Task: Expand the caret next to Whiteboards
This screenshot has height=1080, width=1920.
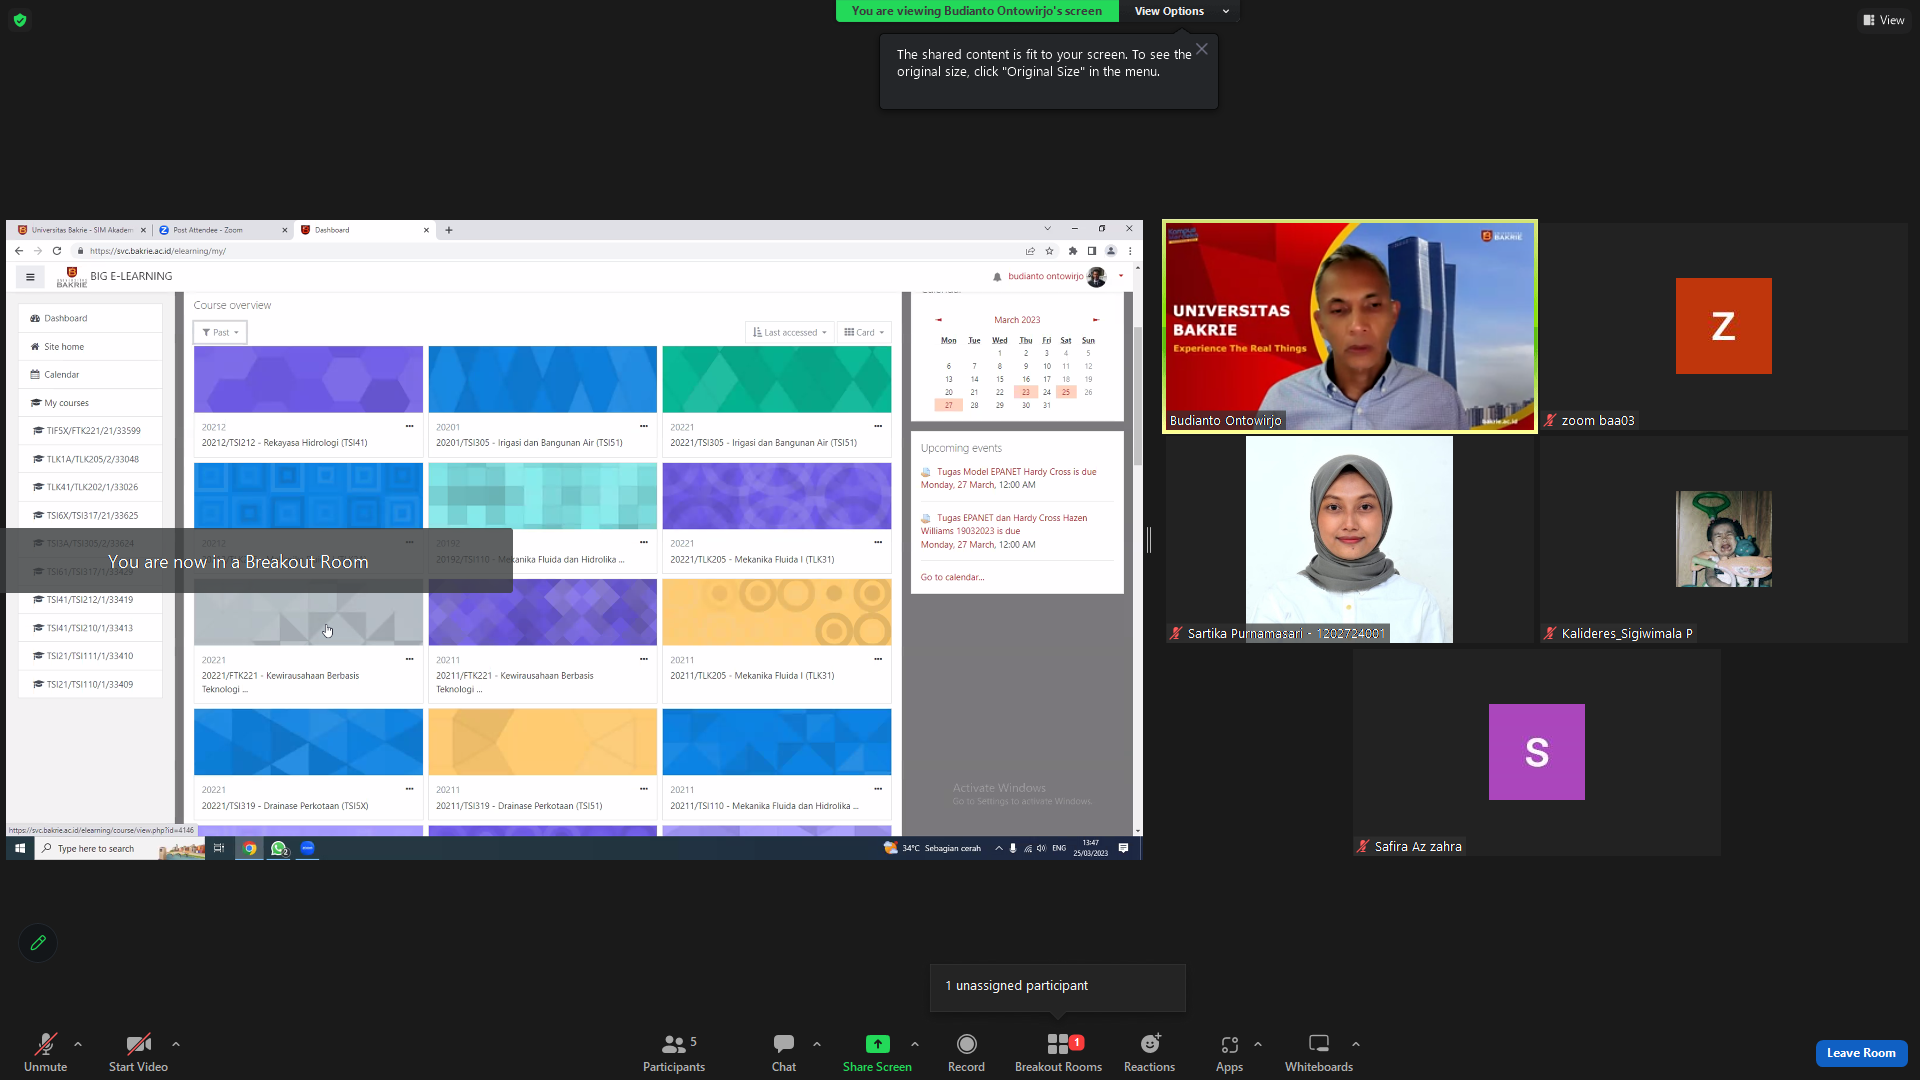Action: 1356,1044
